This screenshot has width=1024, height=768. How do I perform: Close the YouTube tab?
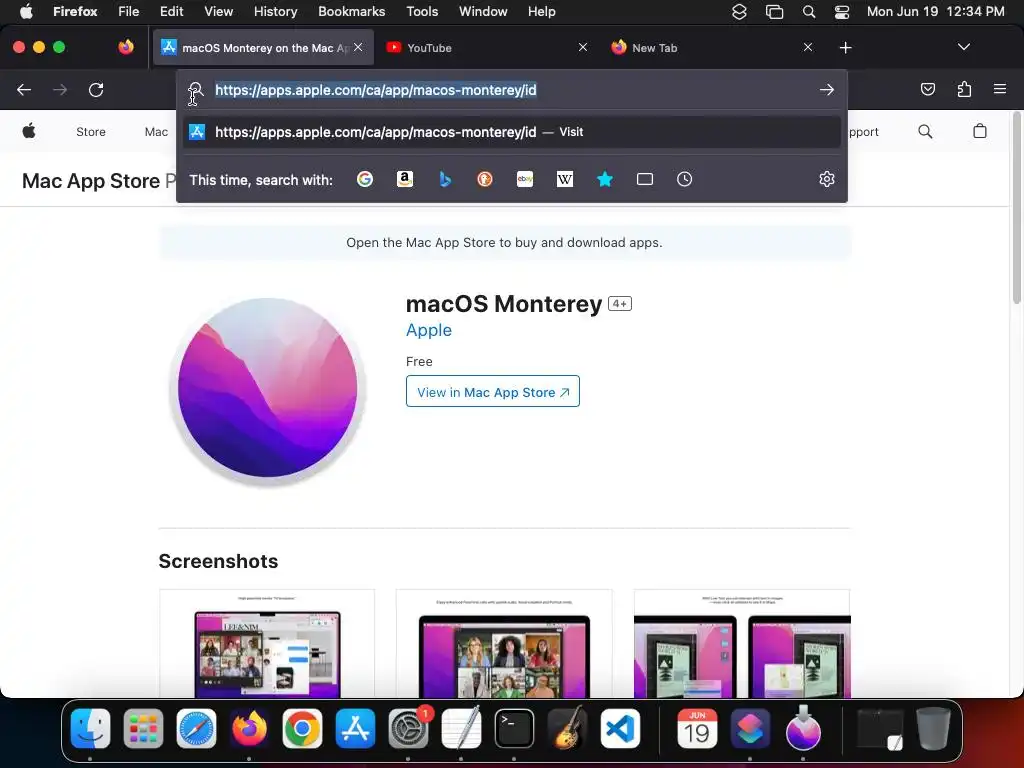[x=583, y=47]
